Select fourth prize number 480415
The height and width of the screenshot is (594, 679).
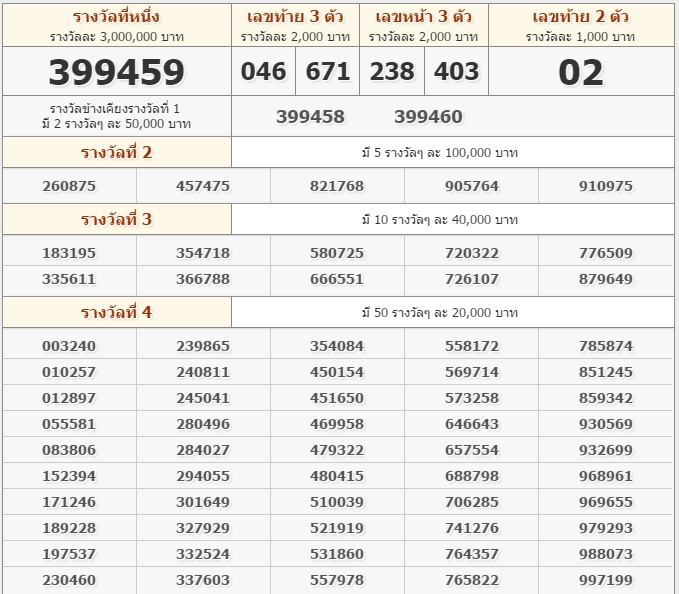tap(337, 476)
